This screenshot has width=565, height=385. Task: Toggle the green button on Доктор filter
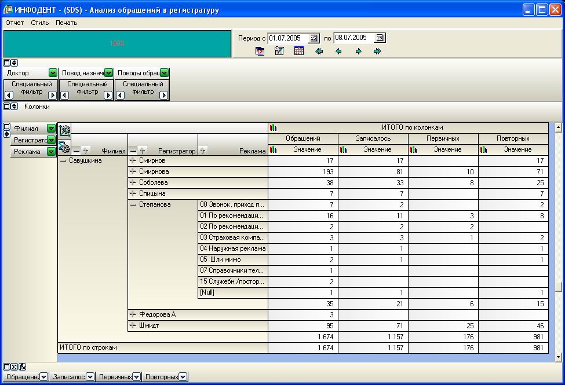click(53, 73)
